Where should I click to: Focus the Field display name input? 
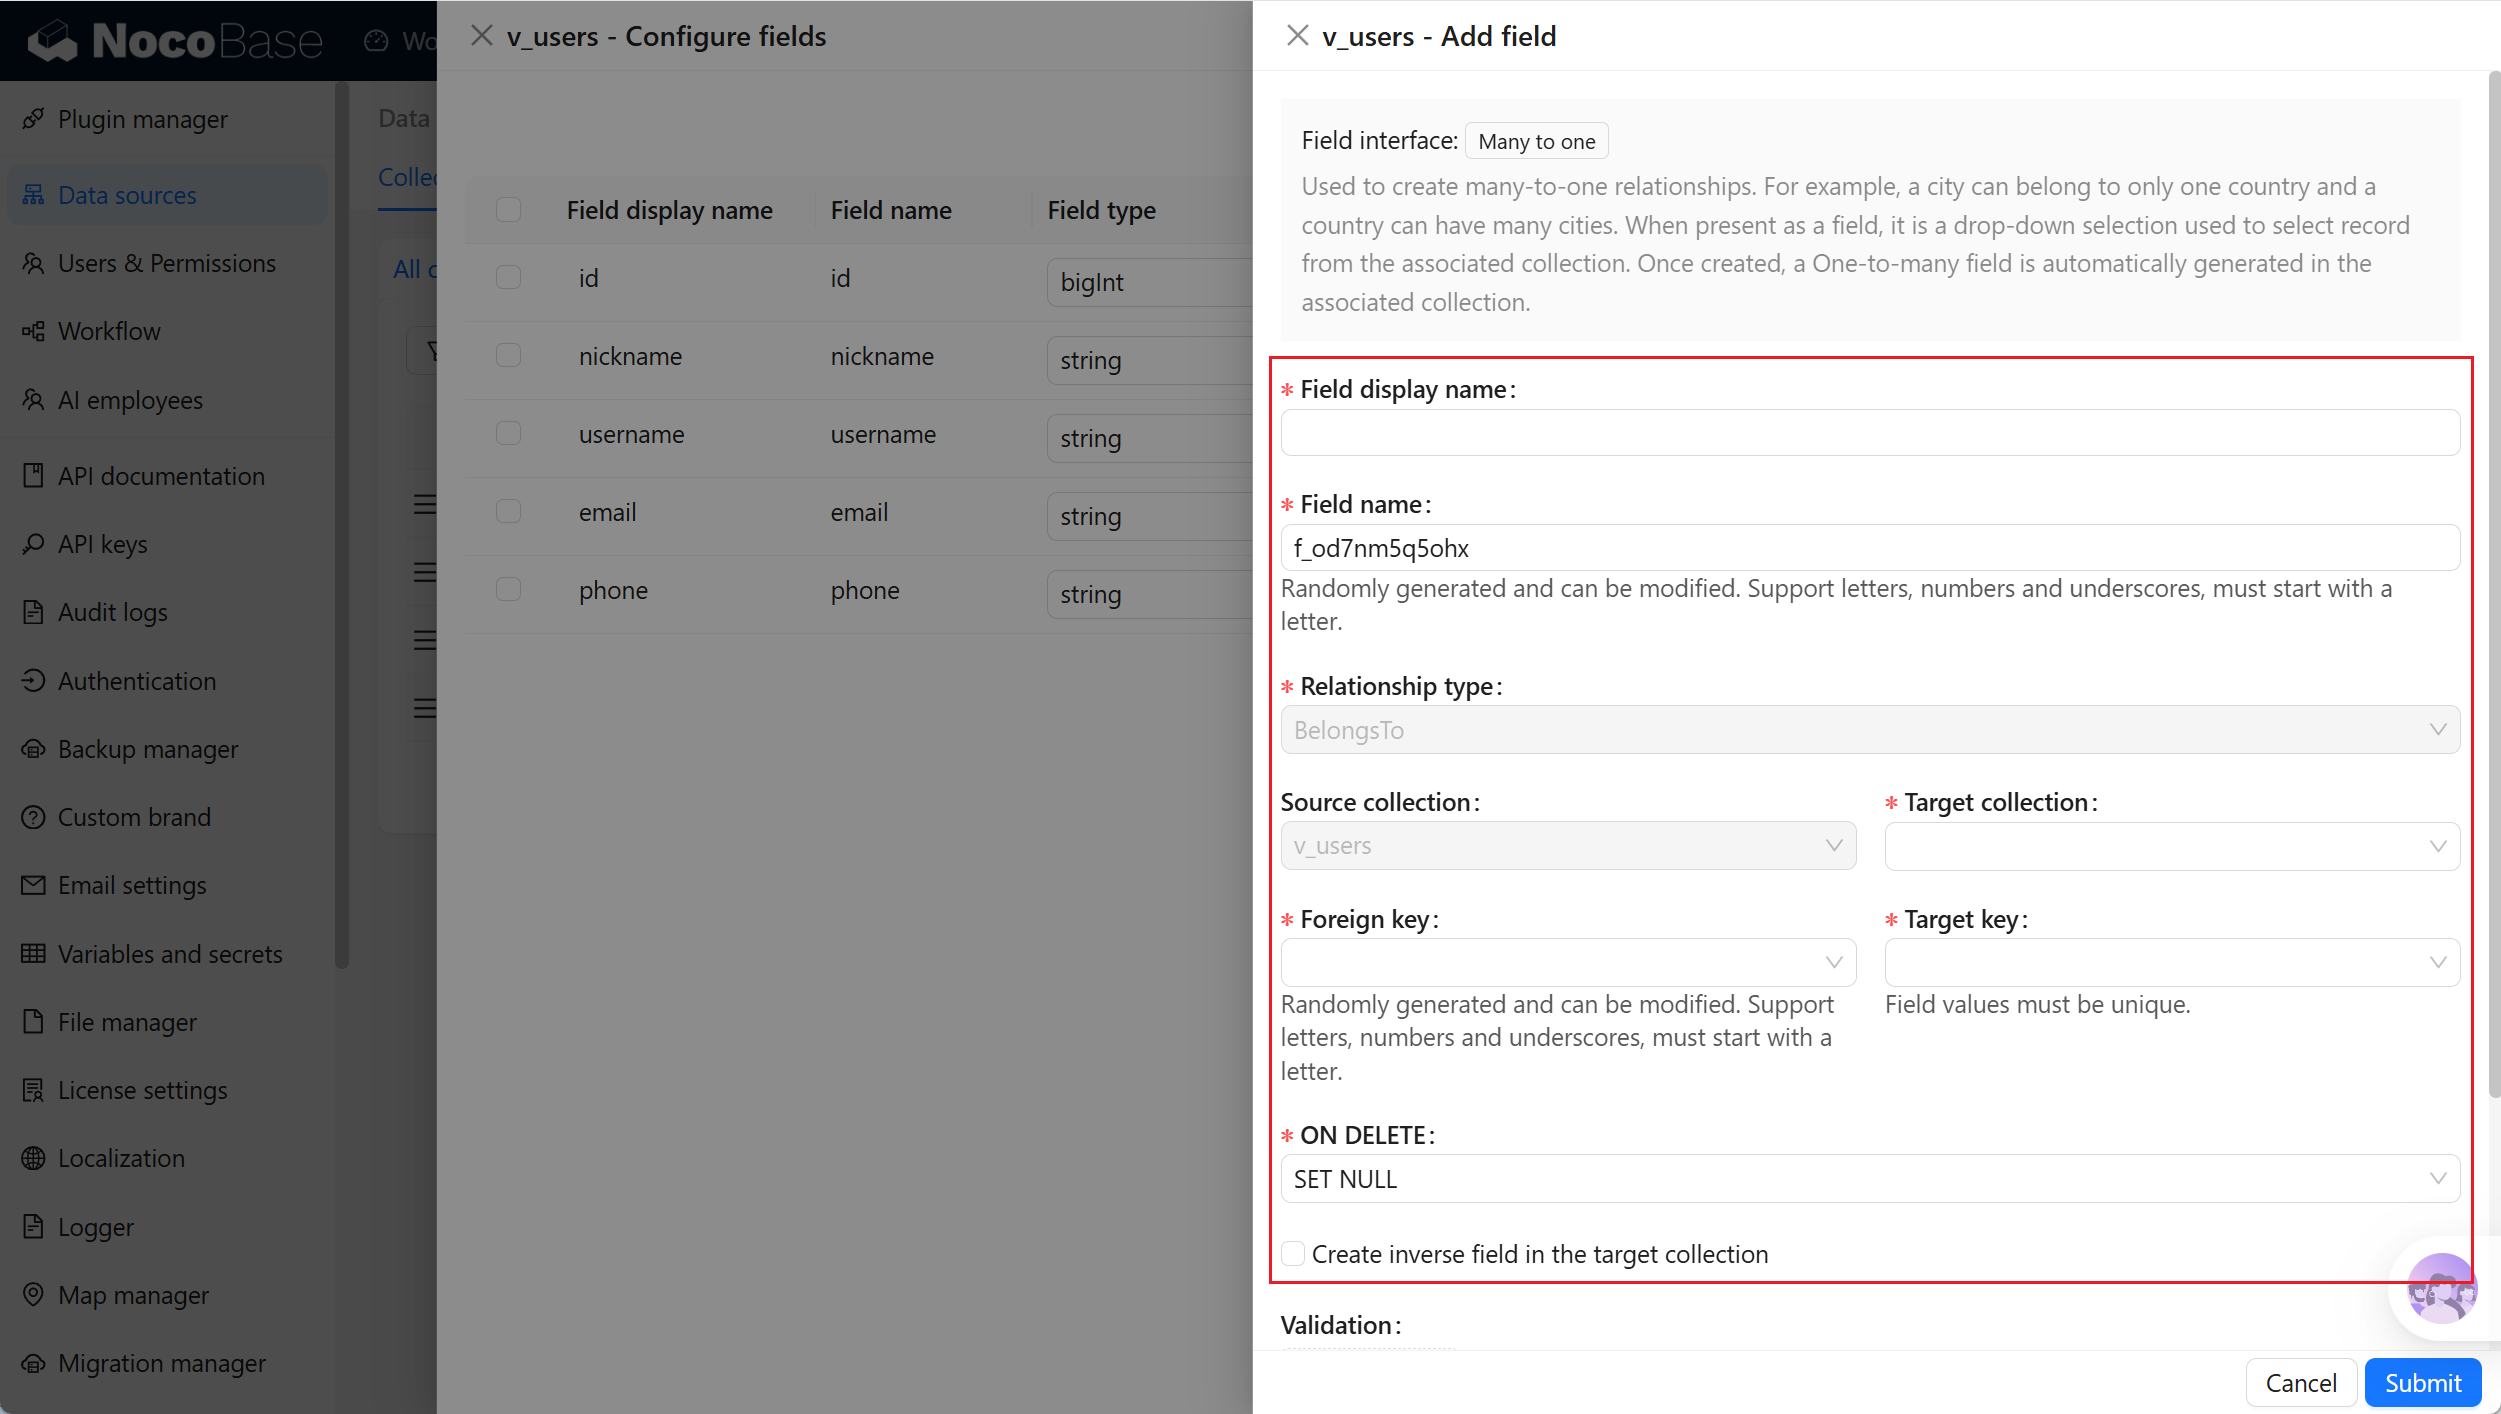[1870, 432]
